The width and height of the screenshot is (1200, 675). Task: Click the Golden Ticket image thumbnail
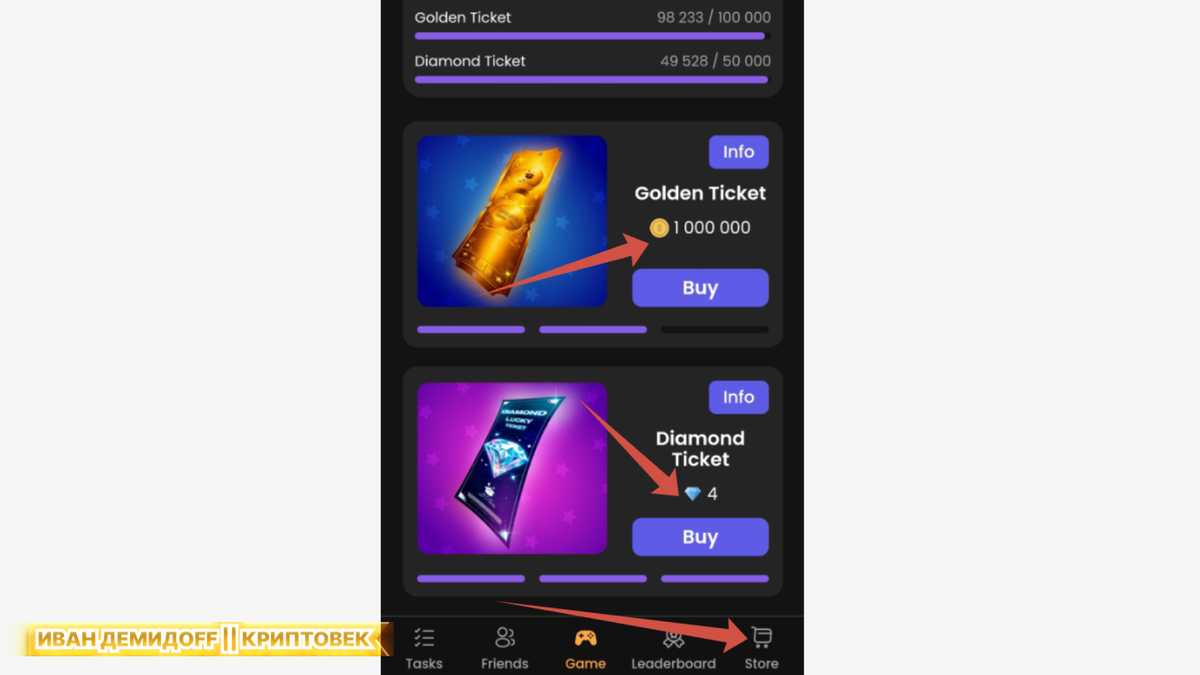pyautogui.click(x=512, y=221)
